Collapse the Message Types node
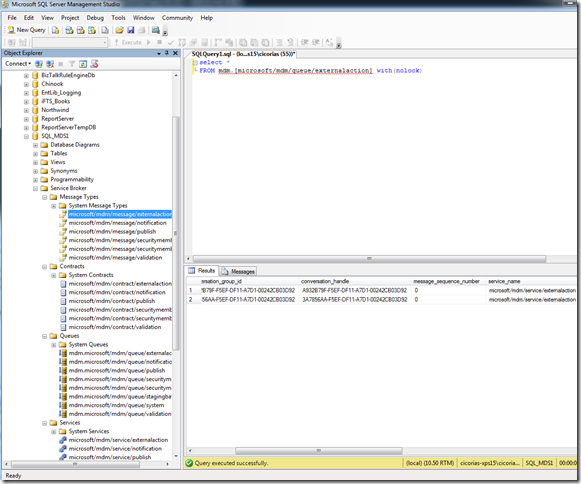The height and width of the screenshot is (484, 581). [x=44, y=197]
